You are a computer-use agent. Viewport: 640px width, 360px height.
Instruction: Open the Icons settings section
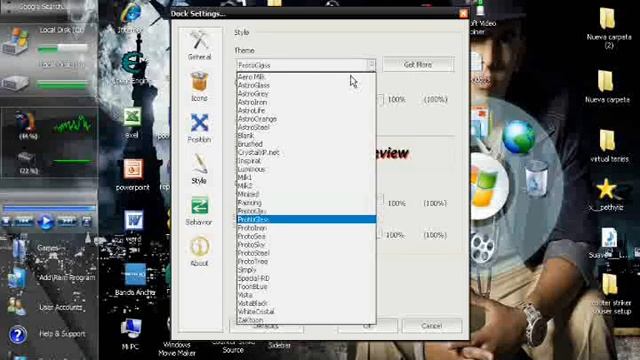tap(200, 87)
